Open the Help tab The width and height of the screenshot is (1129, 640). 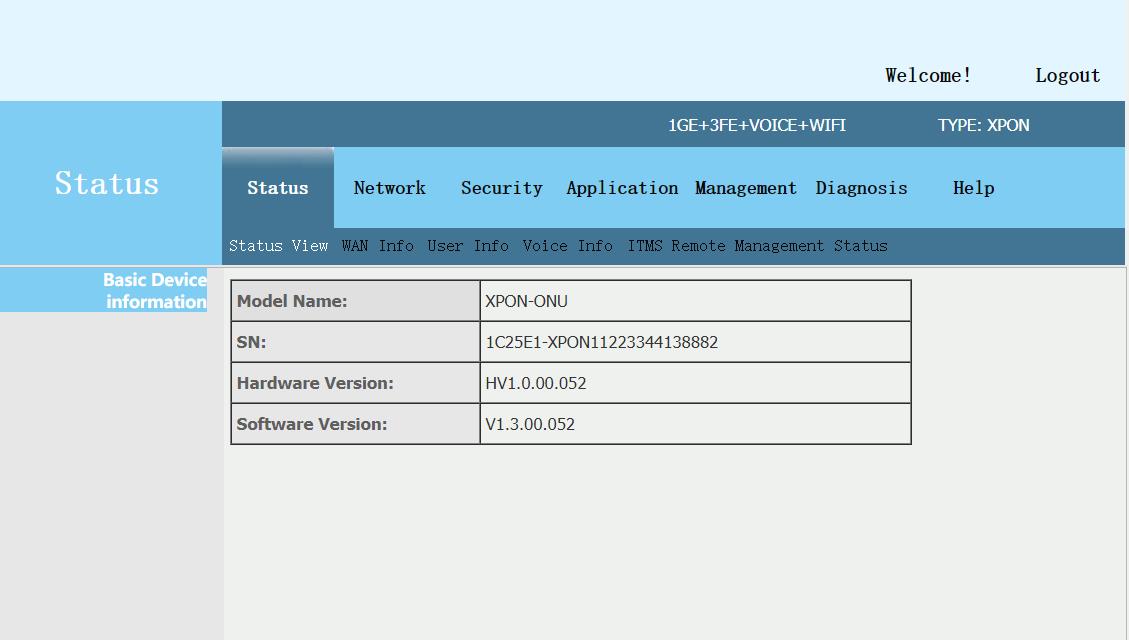click(973, 188)
